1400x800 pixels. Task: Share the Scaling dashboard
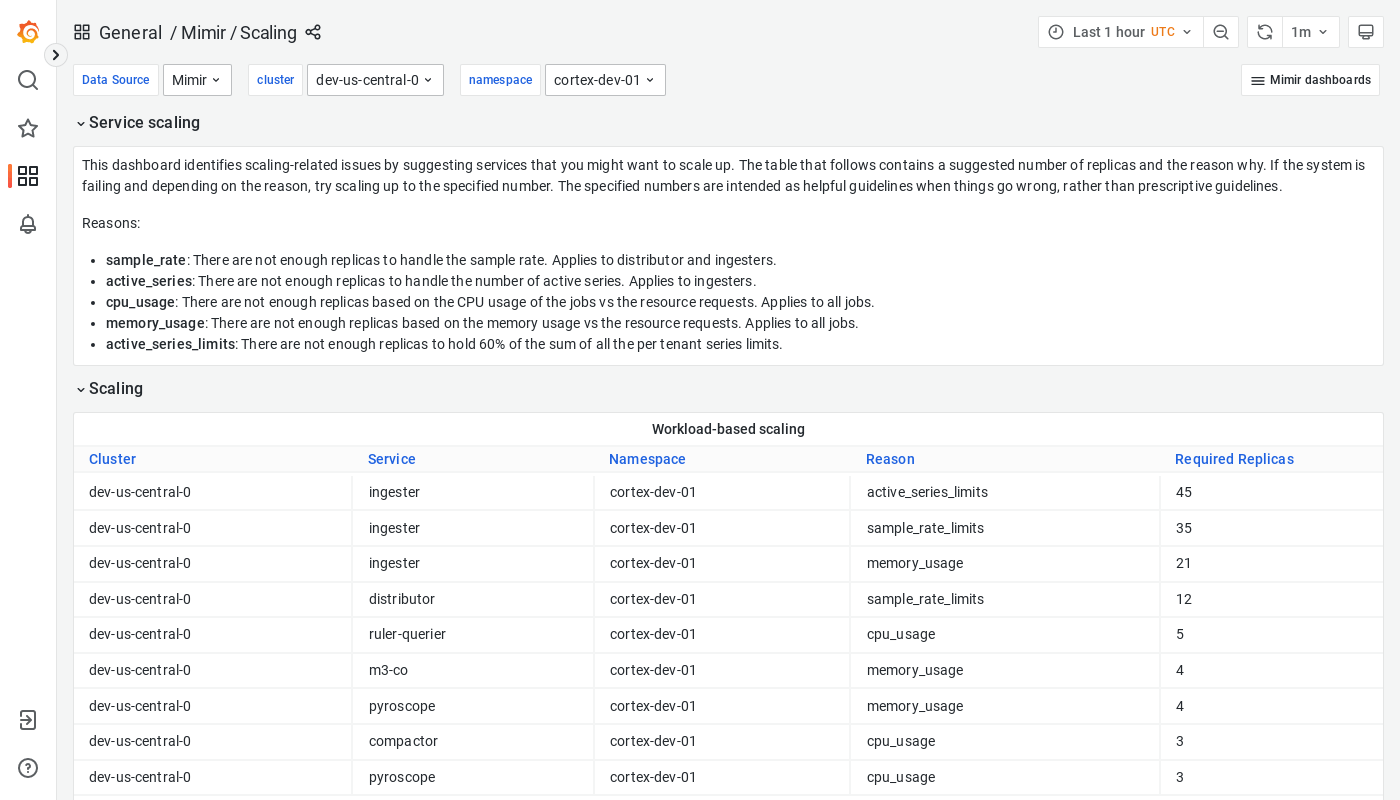click(312, 32)
